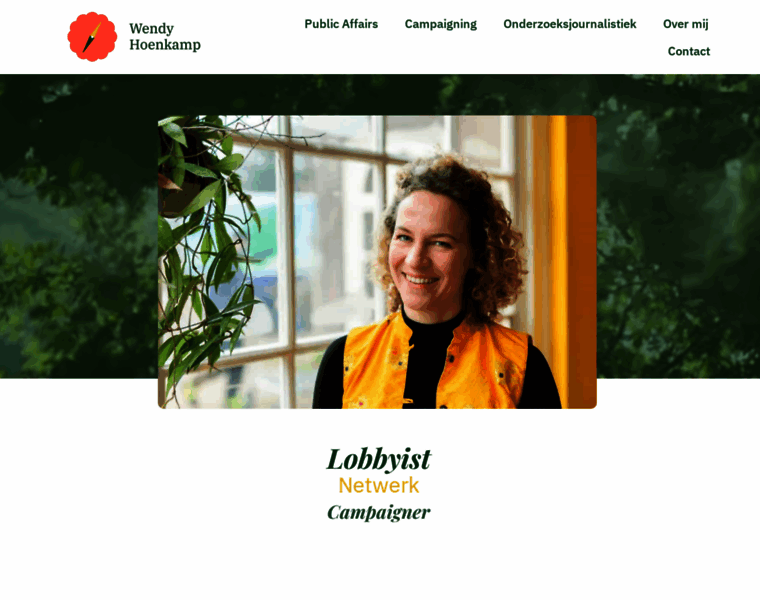Select the Campaigner italic heading
The width and height of the screenshot is (760, 600).
(x=379, y=512)
